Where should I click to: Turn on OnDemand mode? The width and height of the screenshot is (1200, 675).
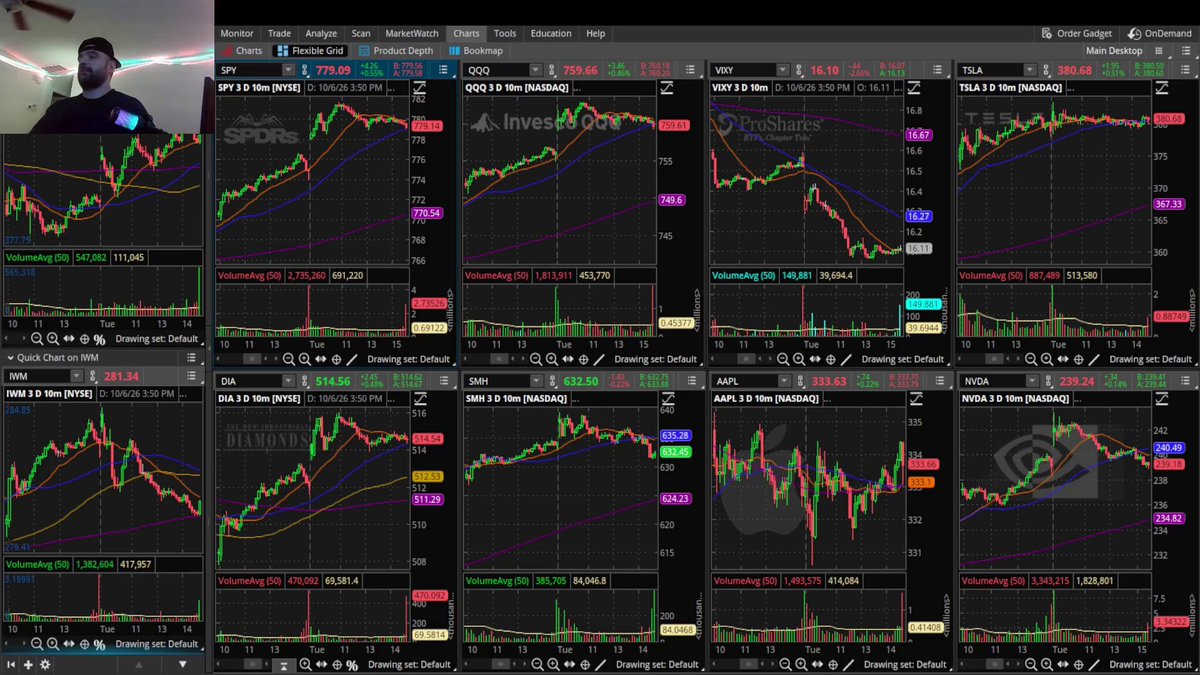pyautogui.click(x=1159, y=33)
